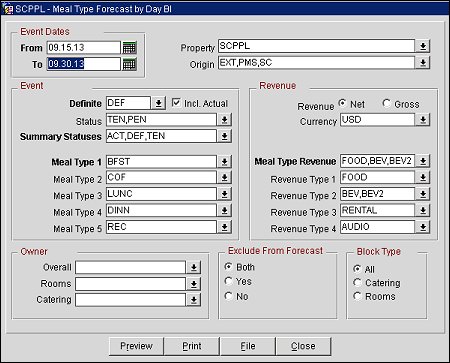Click the Definite field showing DEF
The width and height of the screenshot is (450, 363).
click(x=128, y=103)
